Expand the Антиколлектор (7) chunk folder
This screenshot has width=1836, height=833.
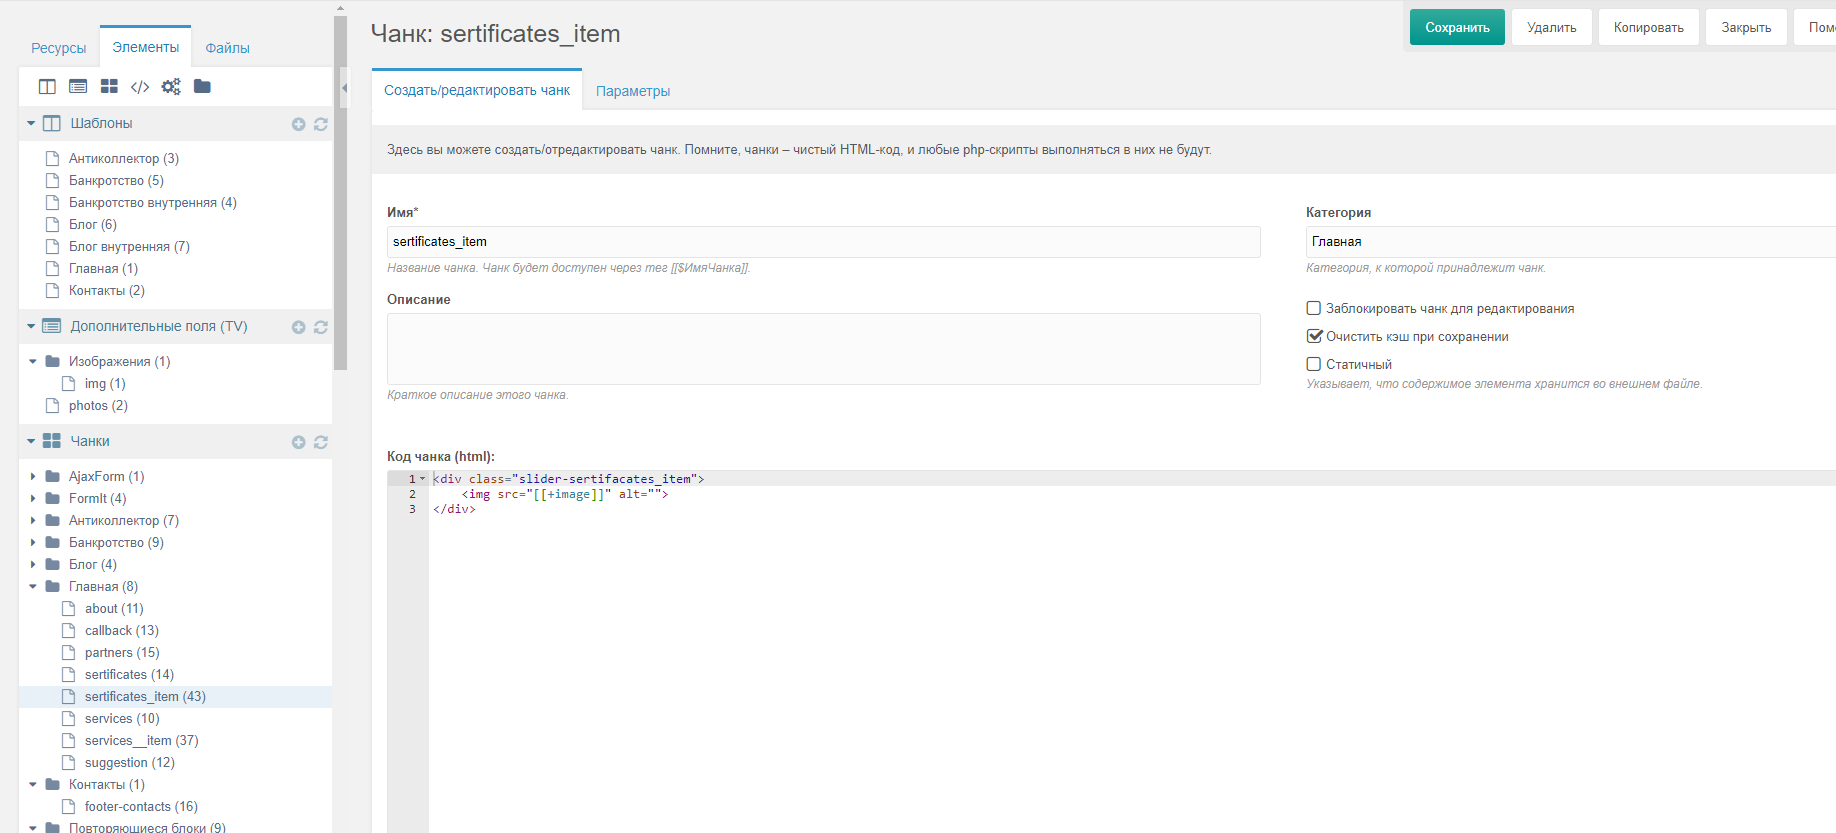[33, 520]
